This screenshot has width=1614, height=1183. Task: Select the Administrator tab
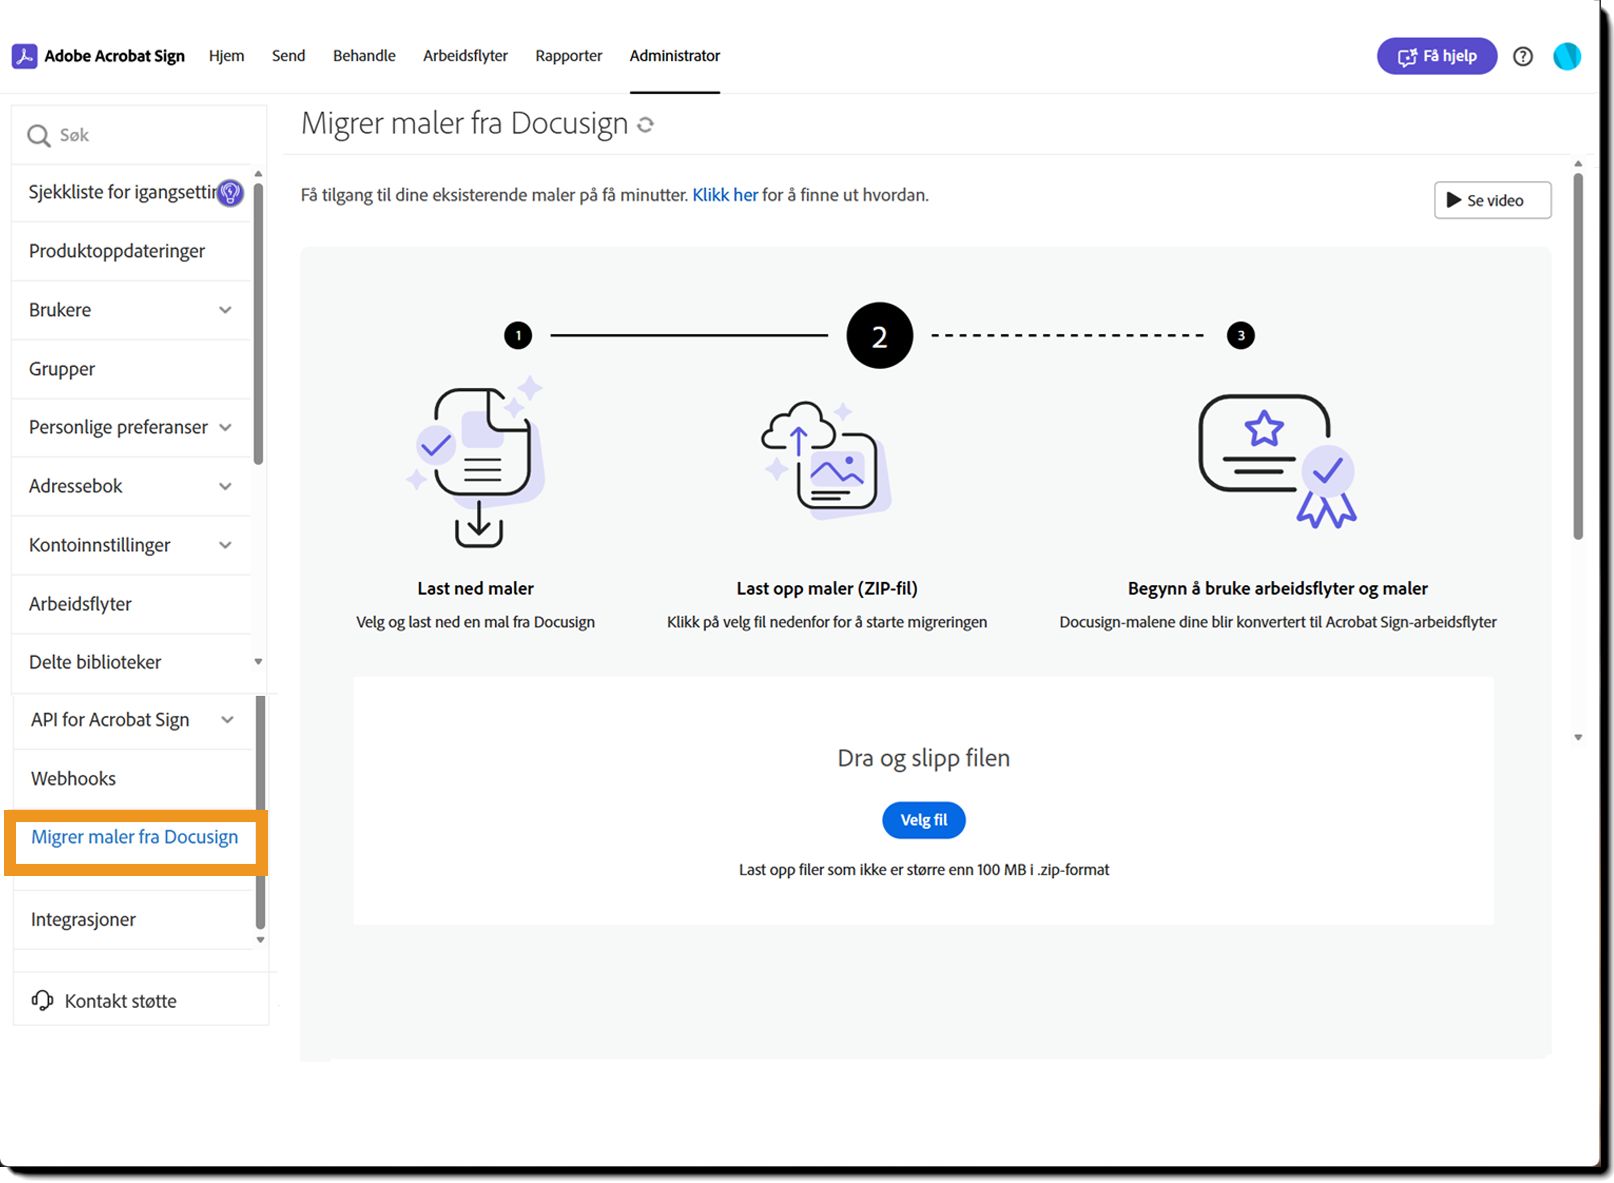(x=675, y=56)
